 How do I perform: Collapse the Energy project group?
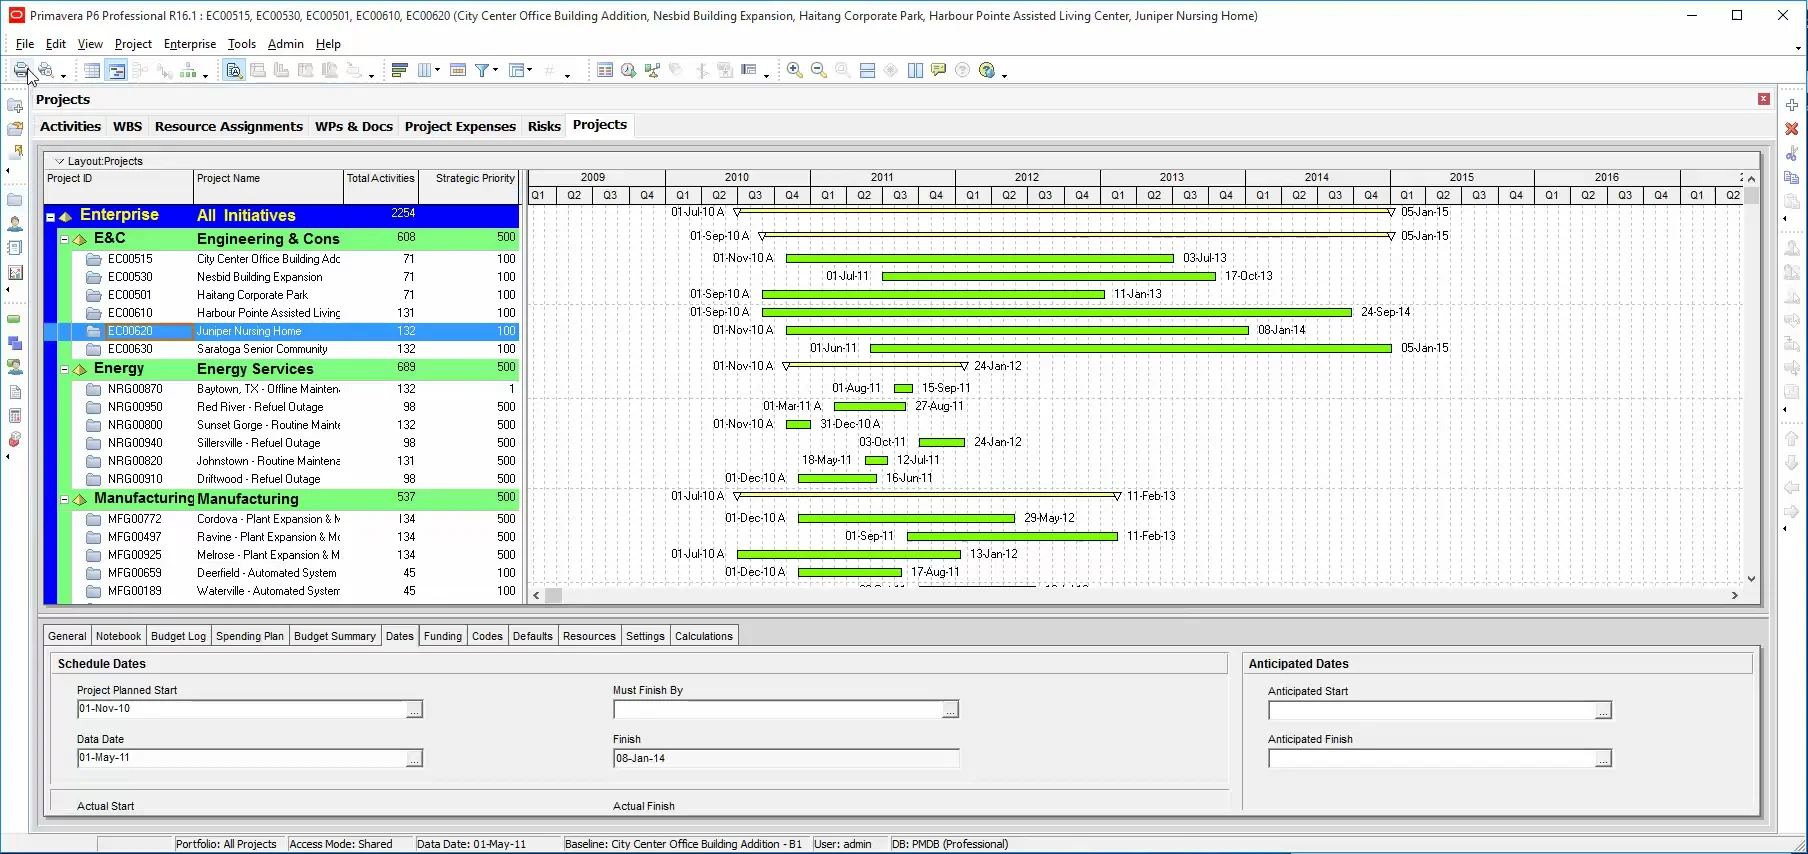pos(64,369)
